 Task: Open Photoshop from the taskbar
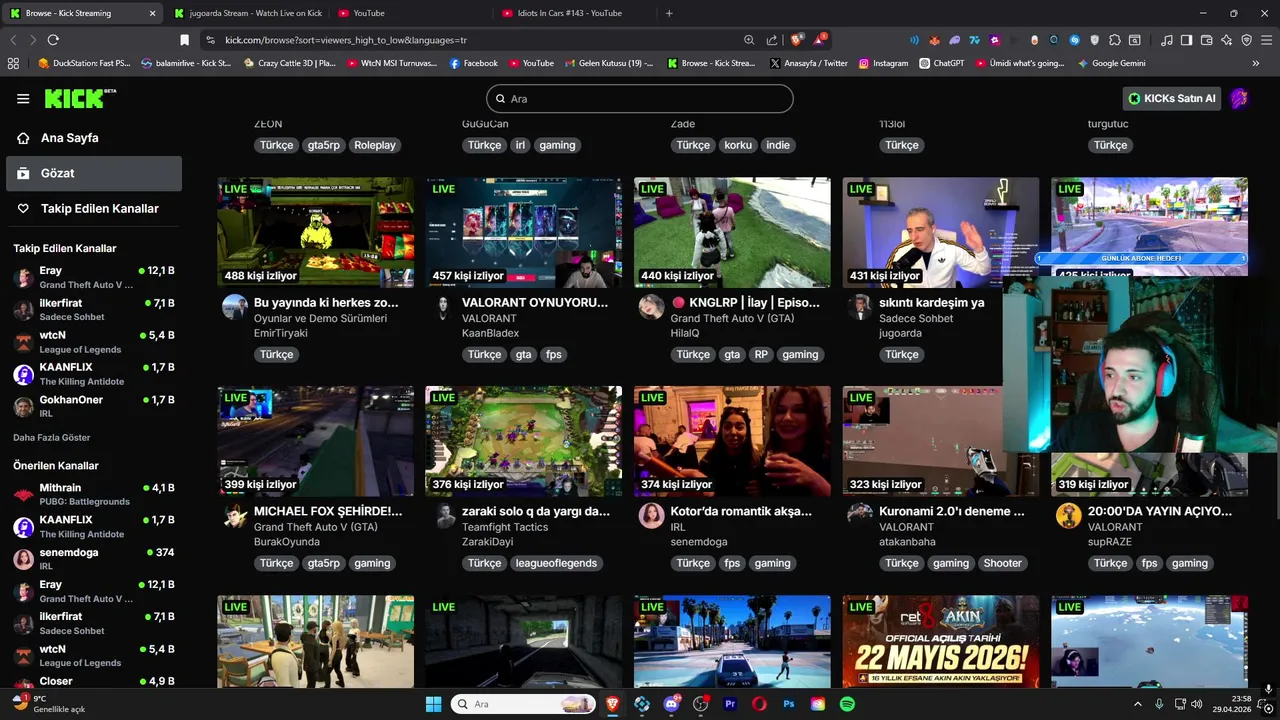[x=789, y=704]
